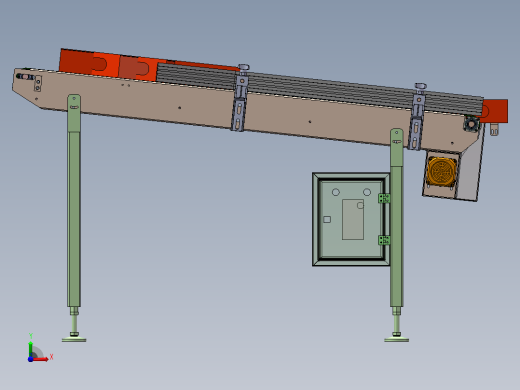Click the small square on the cabinet door
The image size is (520, 390).
pyautogui.click(x=327, y=219)
